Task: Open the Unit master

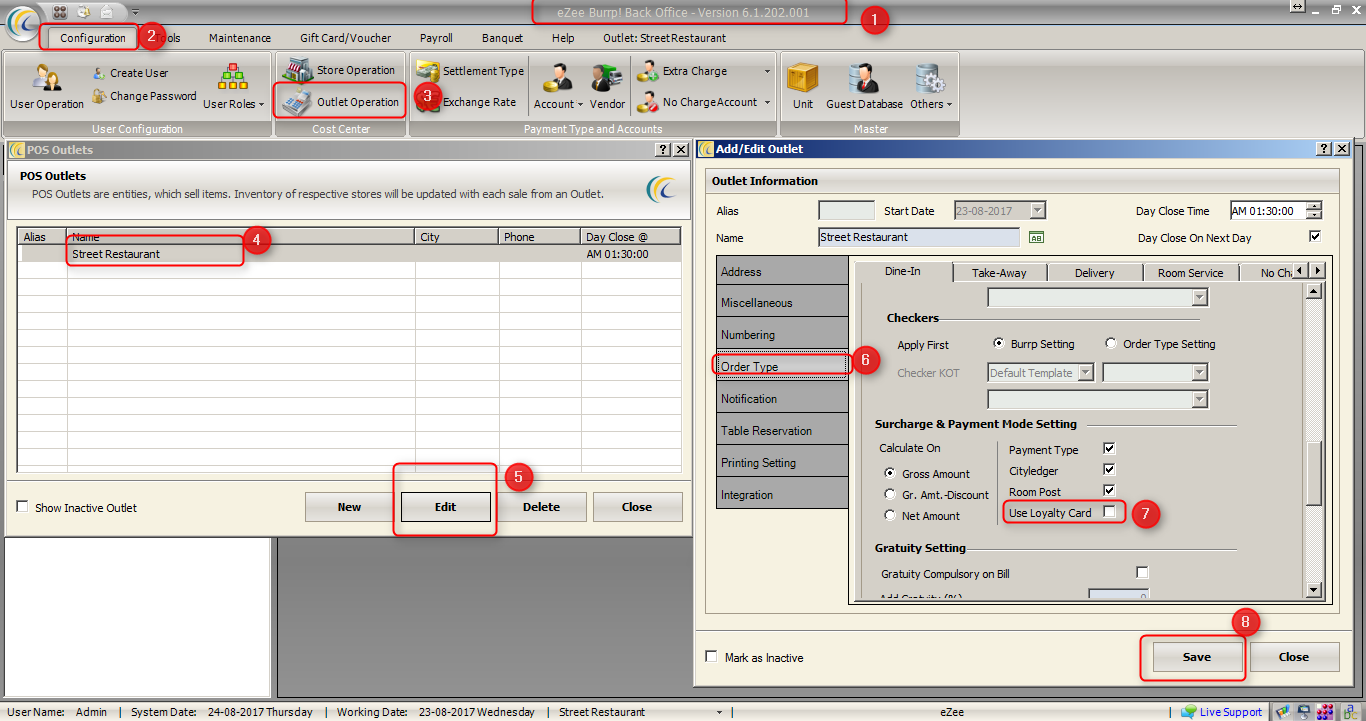Action: click(x=803, y=86)
